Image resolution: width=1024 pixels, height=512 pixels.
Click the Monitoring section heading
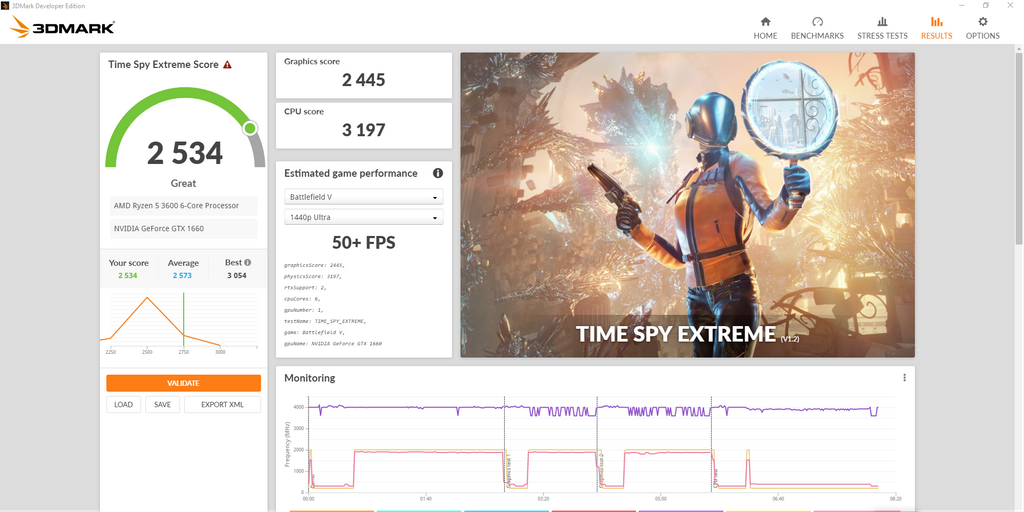(310, 377)
